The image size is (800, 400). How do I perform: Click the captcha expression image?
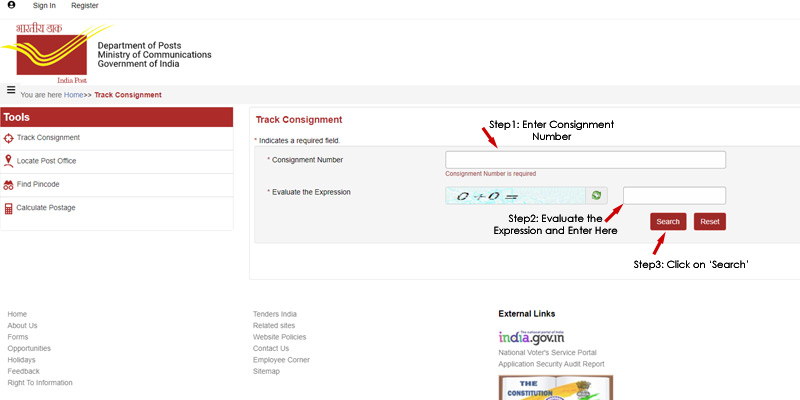point(515,195)
